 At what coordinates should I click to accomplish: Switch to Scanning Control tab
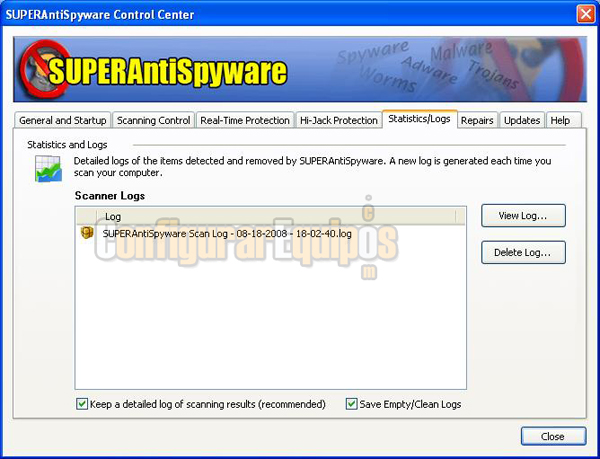coord(153,120)
